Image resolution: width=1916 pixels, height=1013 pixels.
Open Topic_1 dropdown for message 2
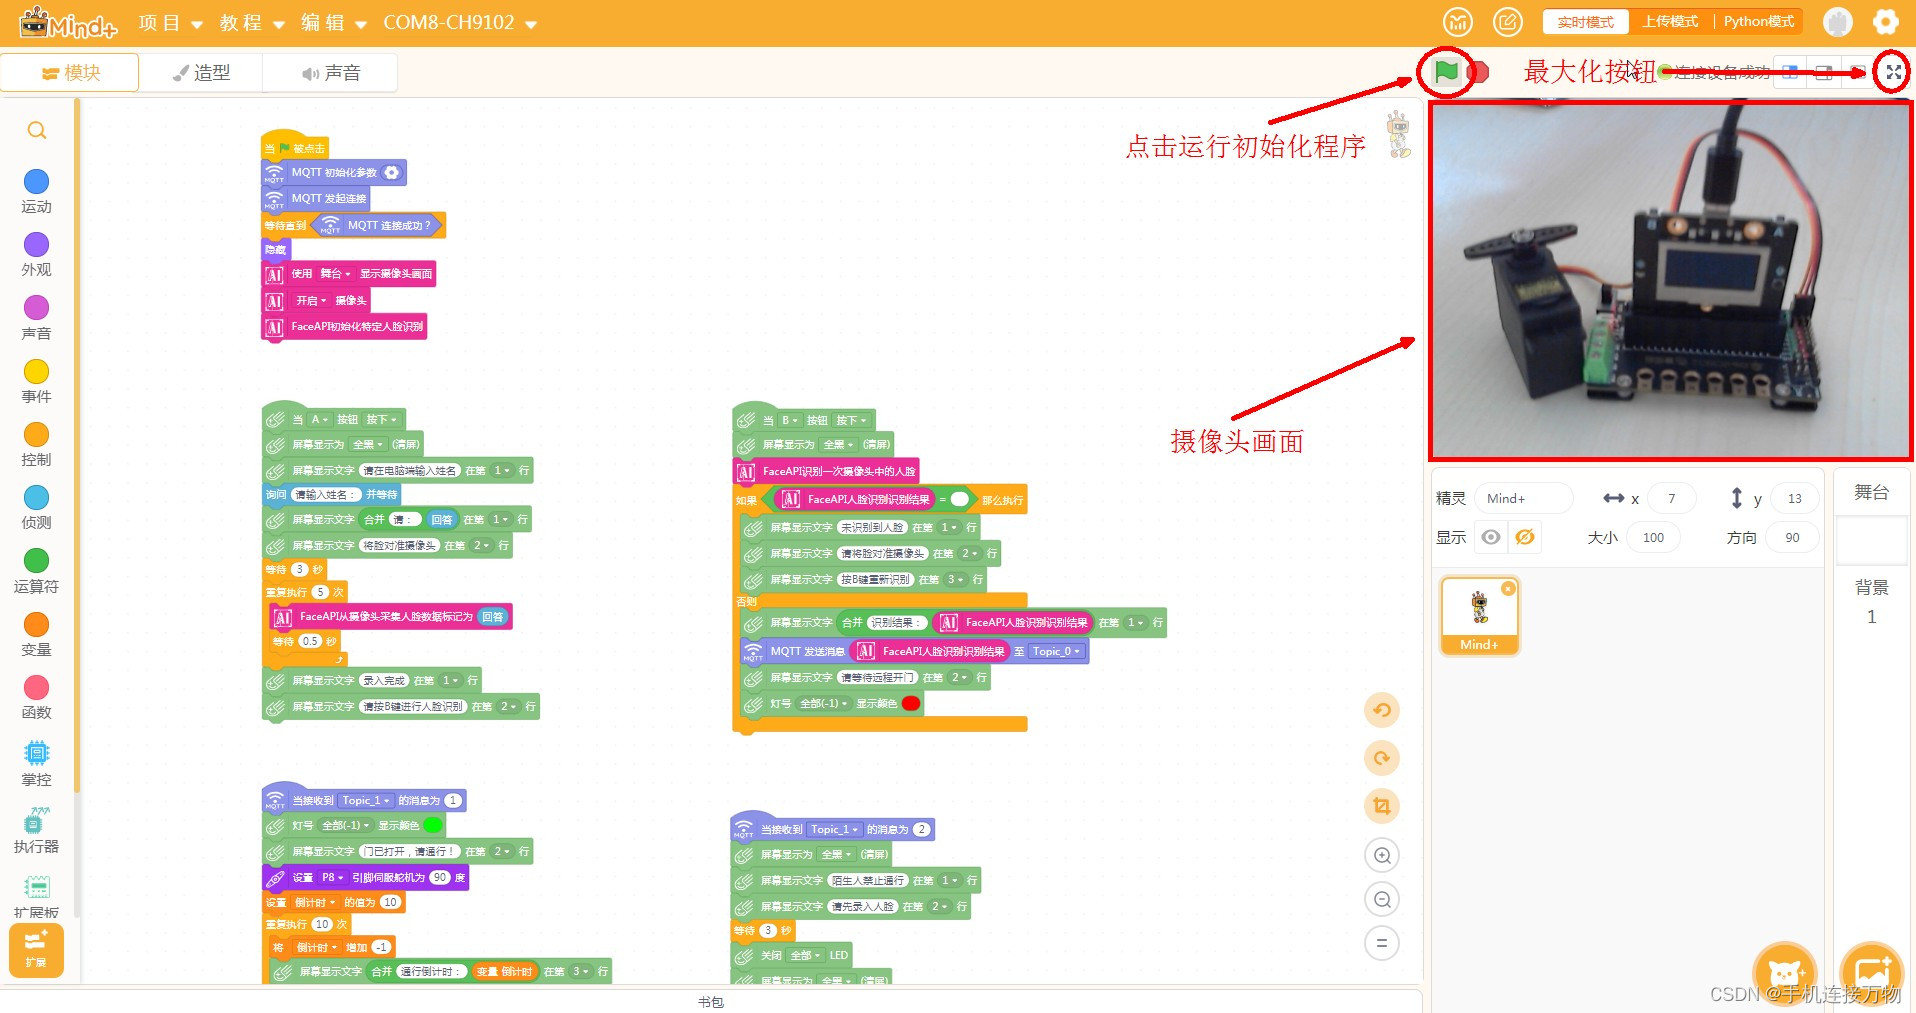pyautogui.click(x=835, y=830)
